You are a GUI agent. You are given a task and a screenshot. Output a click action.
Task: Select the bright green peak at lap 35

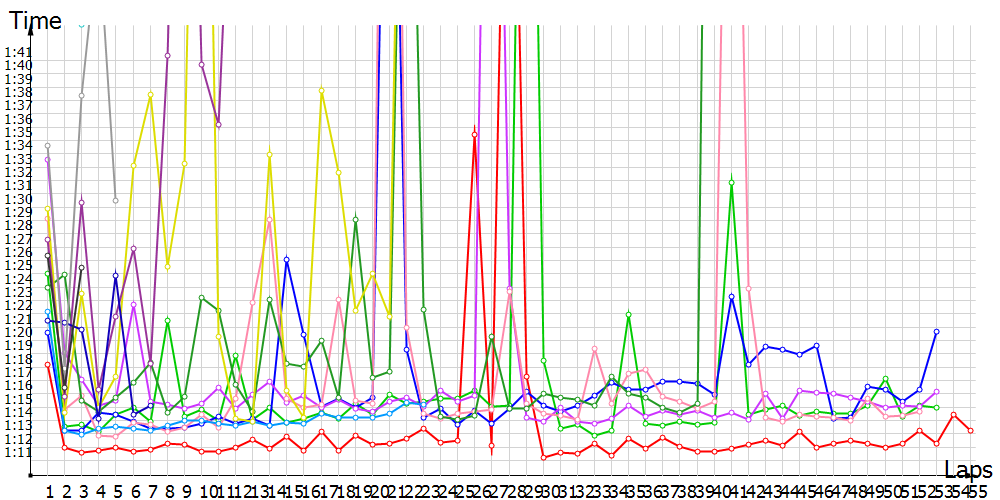coord(629,314)
